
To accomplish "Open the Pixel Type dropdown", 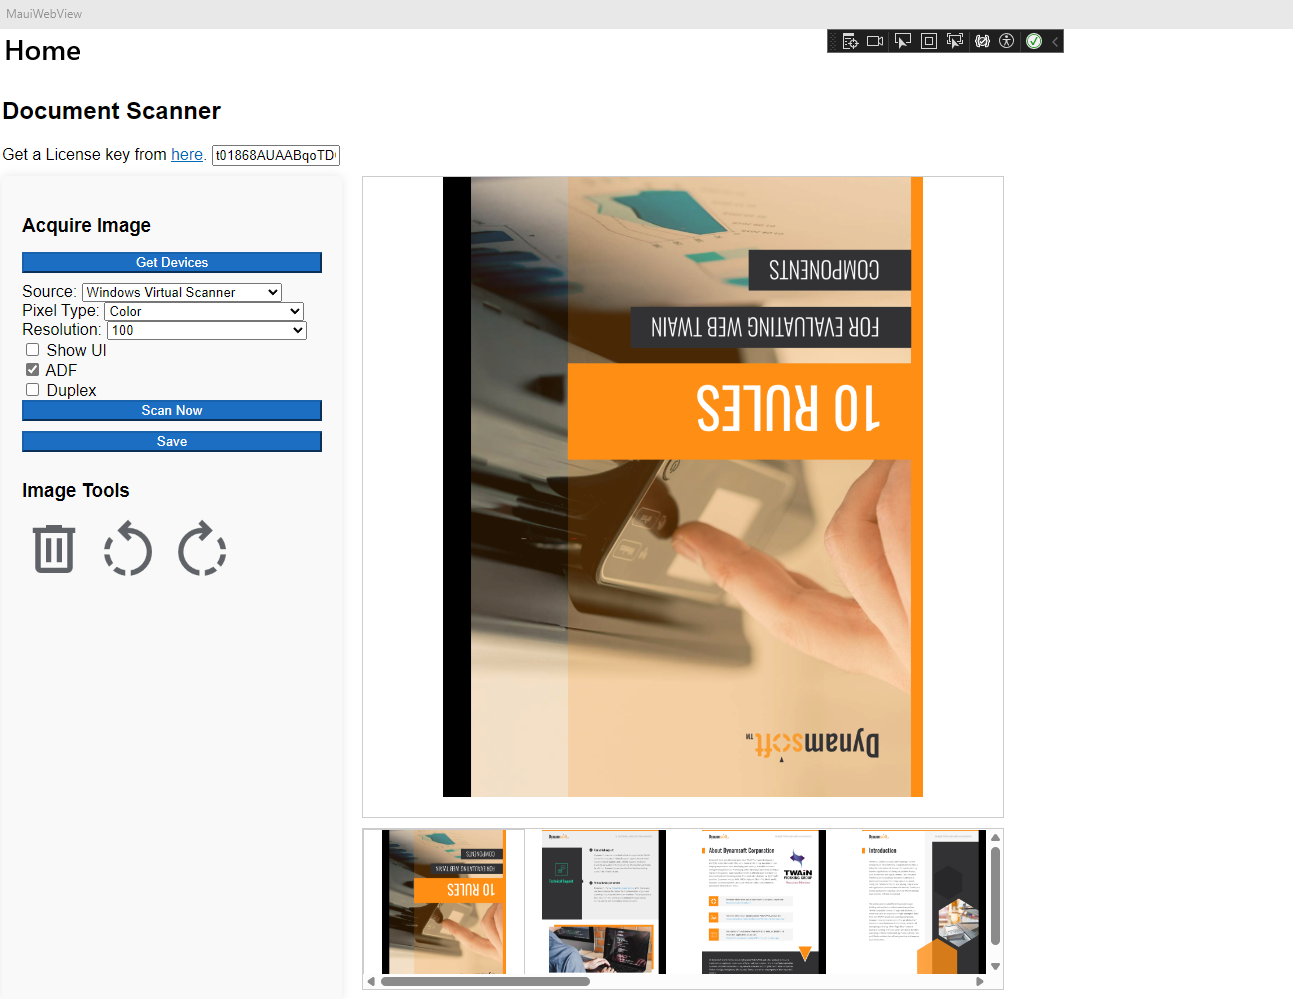I will 203,311.
